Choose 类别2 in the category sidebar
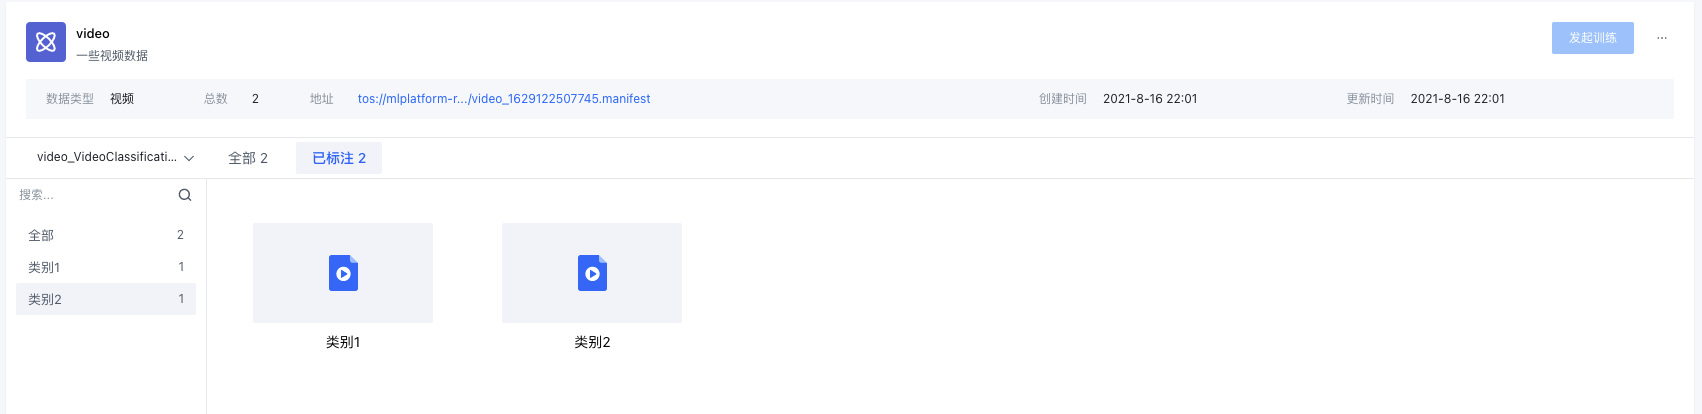Viewport: 1702px width, 414px height. pos(45,299)
